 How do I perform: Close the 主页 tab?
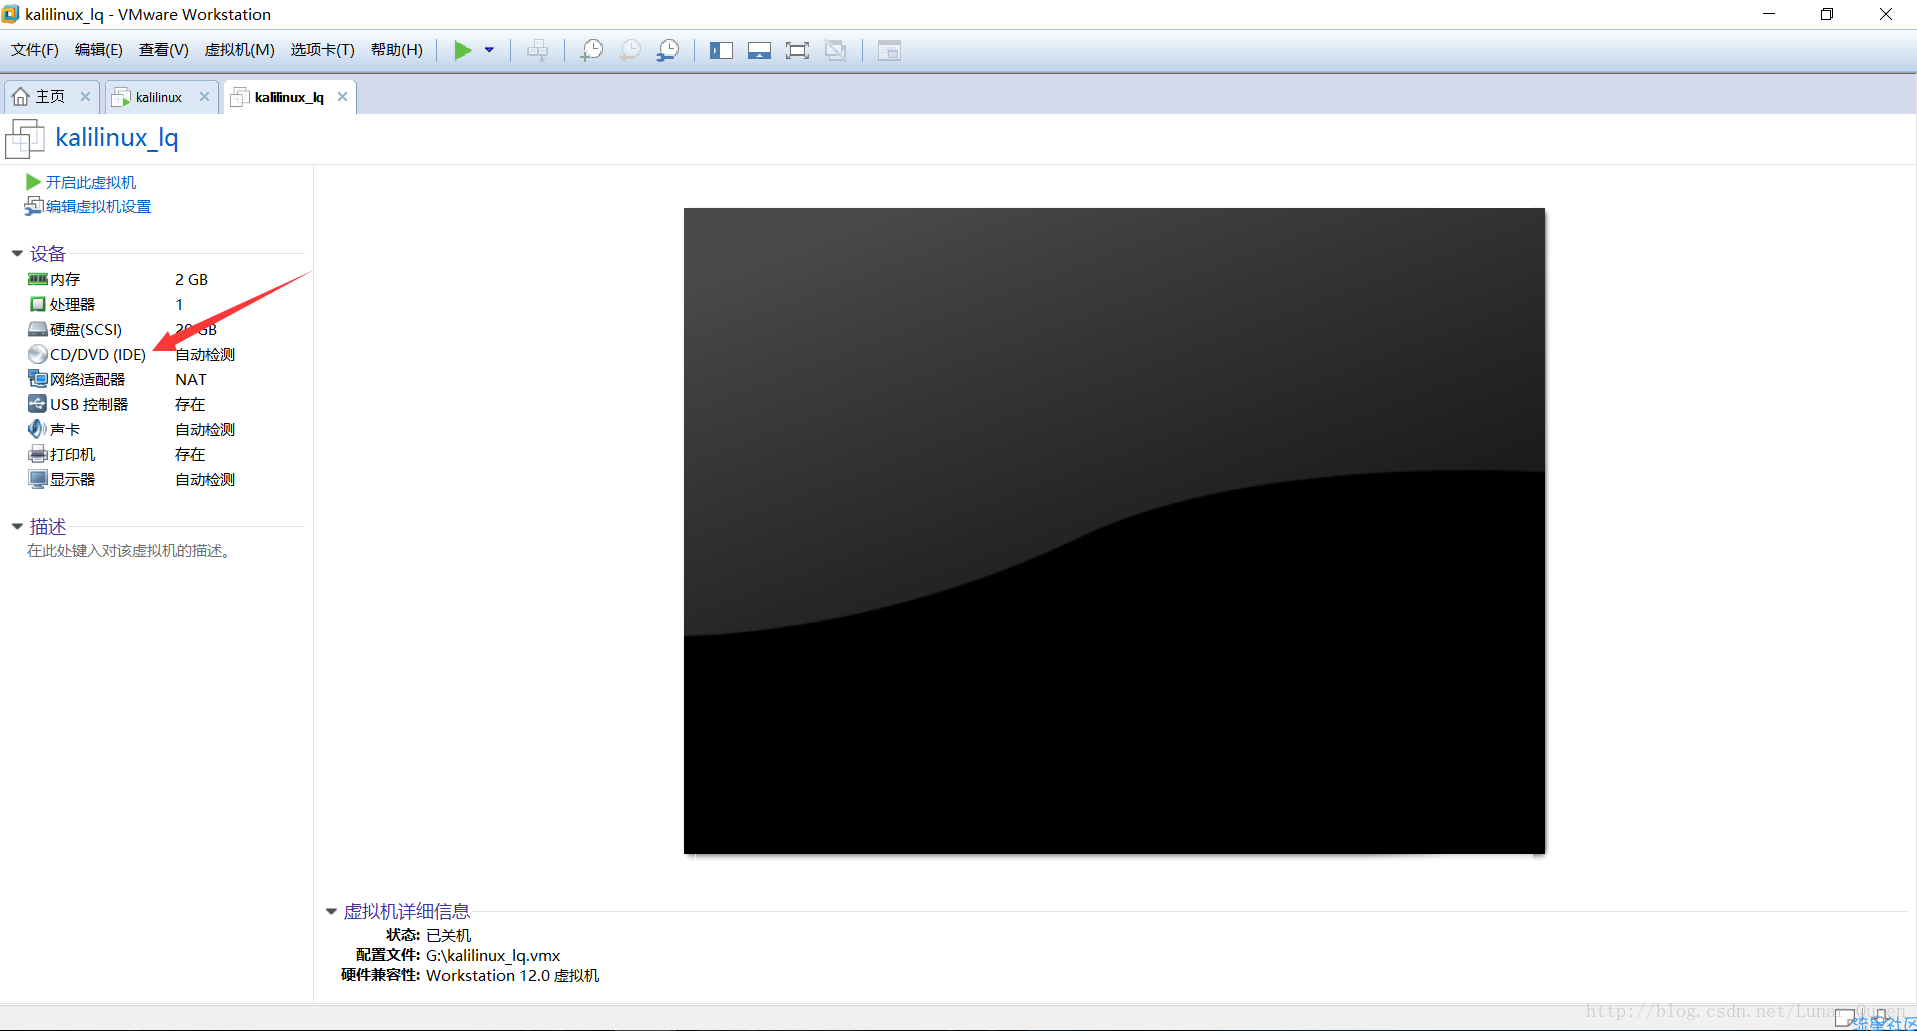(85, 97)
